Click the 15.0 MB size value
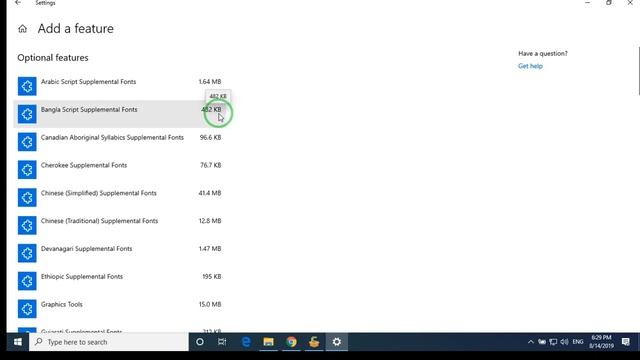This screenshot has width=640, height=360. pos(210,304)
